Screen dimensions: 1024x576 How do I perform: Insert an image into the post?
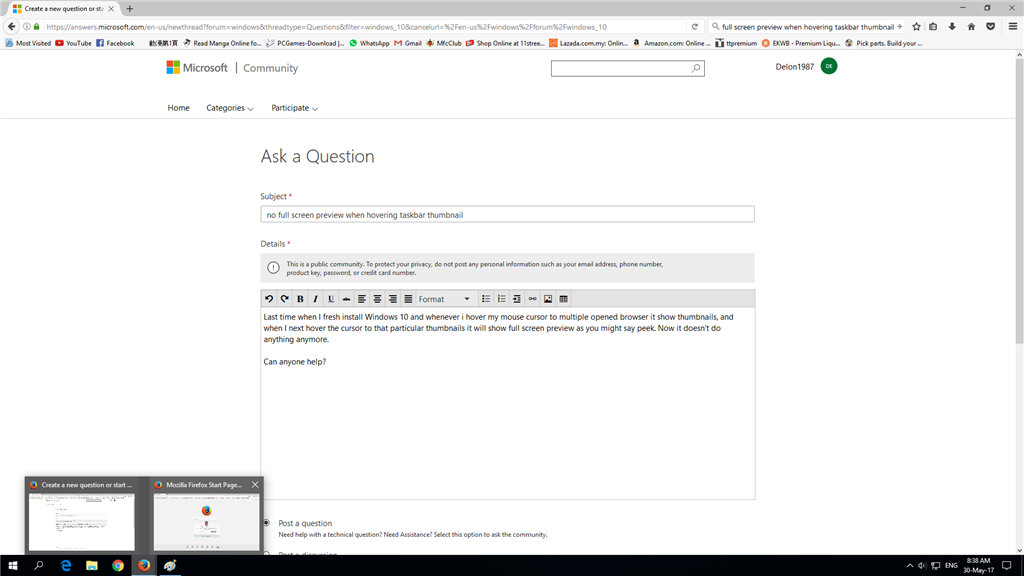(x=548, y=299)
